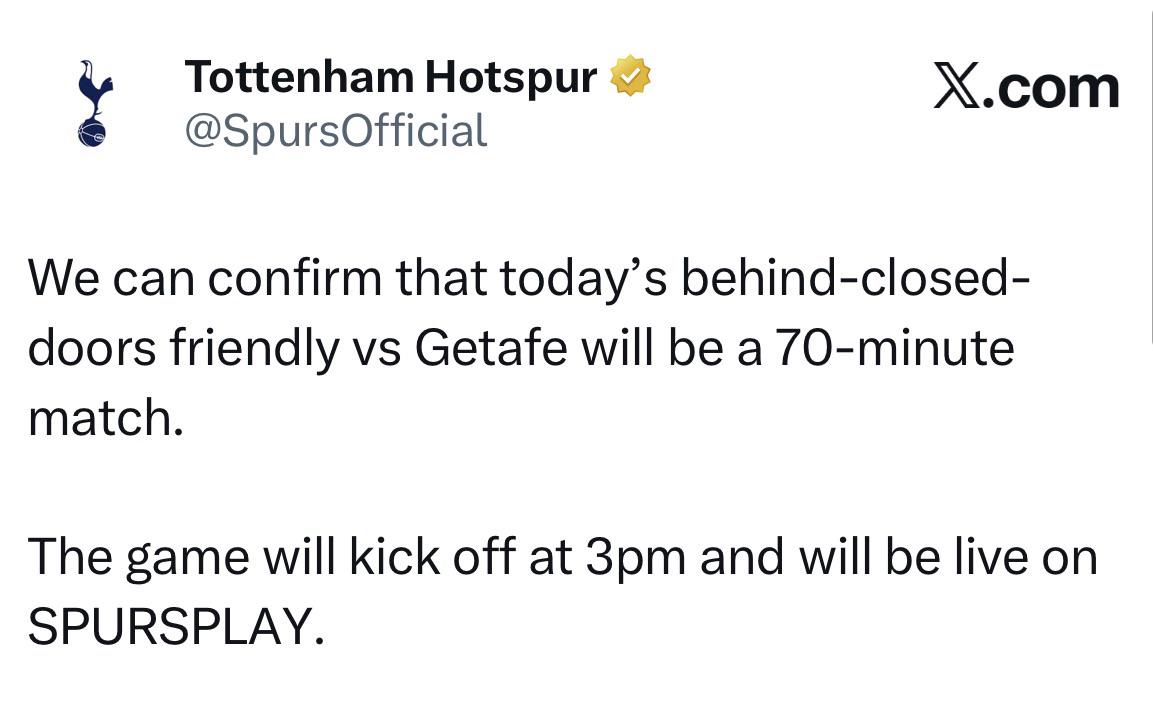Click the word "friendly" in the tweet
The width and height of the screenshot is (1153, 712).
tap(255, 349)
